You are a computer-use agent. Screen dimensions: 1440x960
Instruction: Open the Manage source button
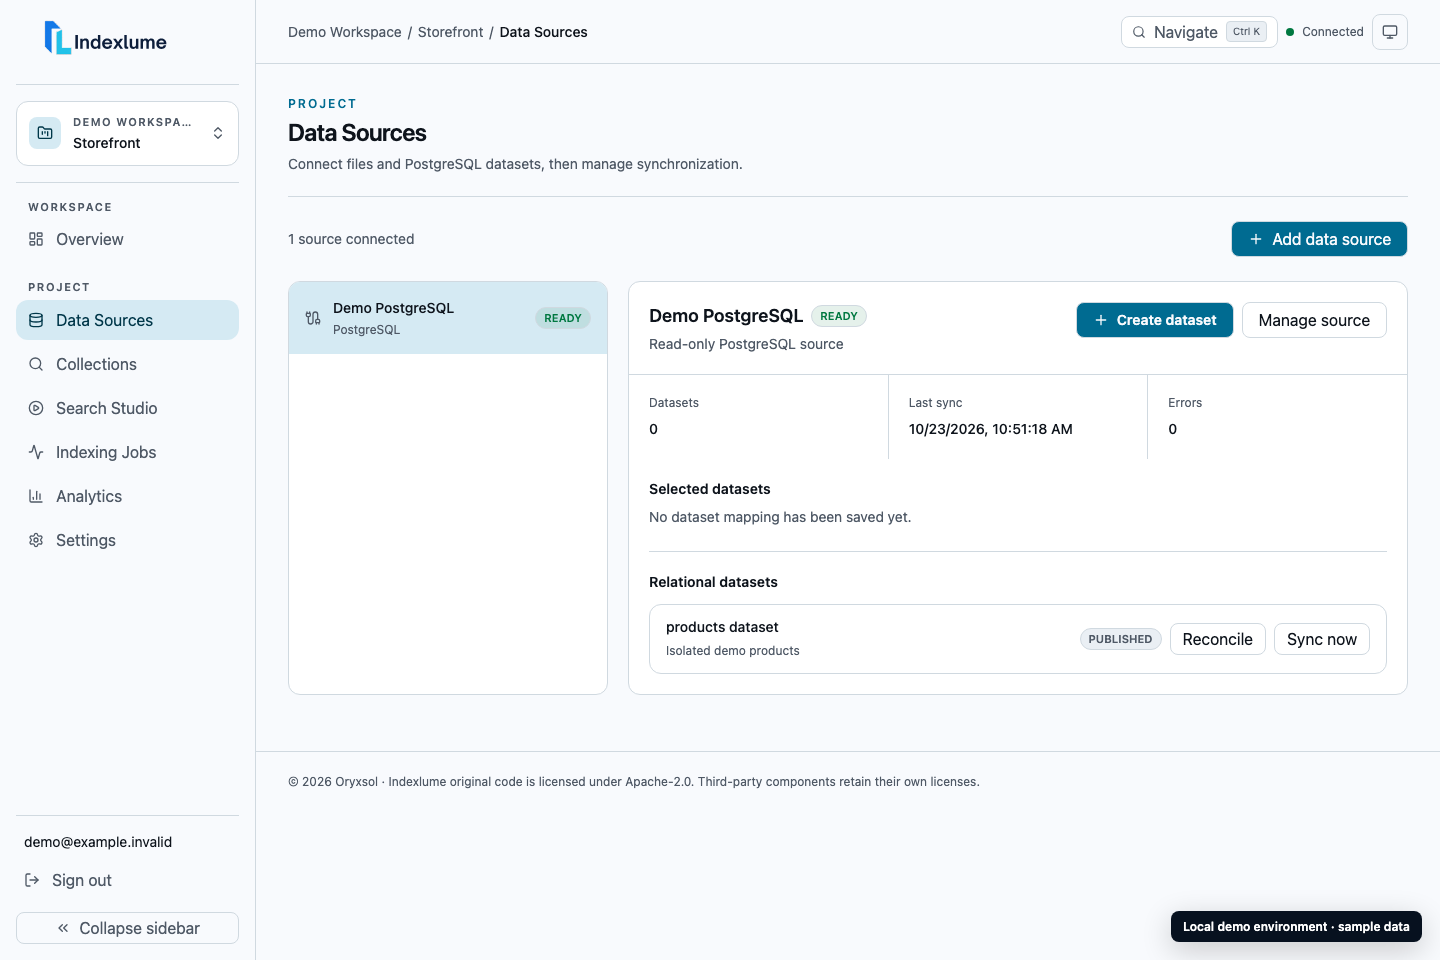coord(1314,320)
